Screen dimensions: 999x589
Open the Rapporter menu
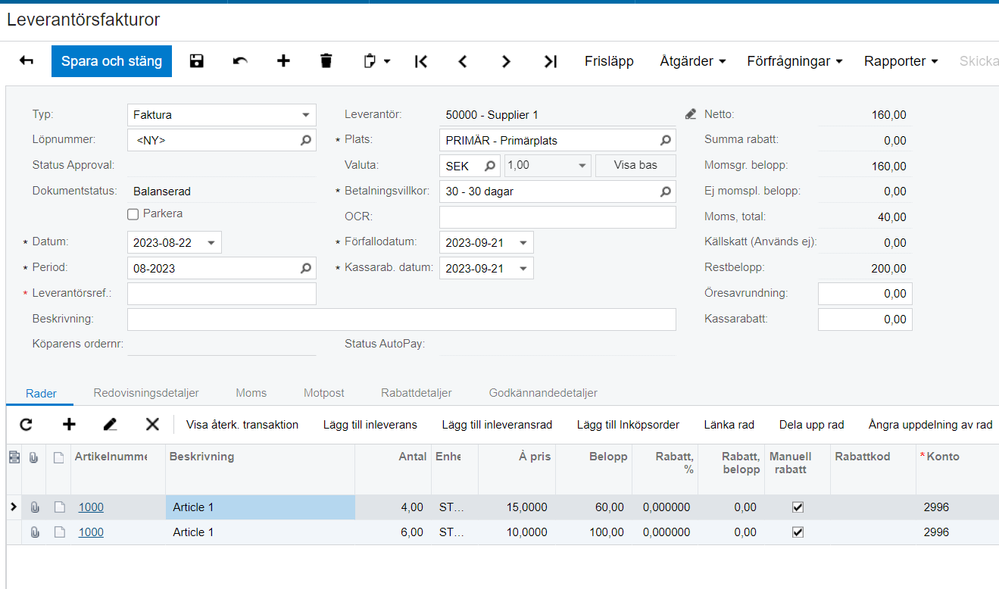[x=900, y=61]
